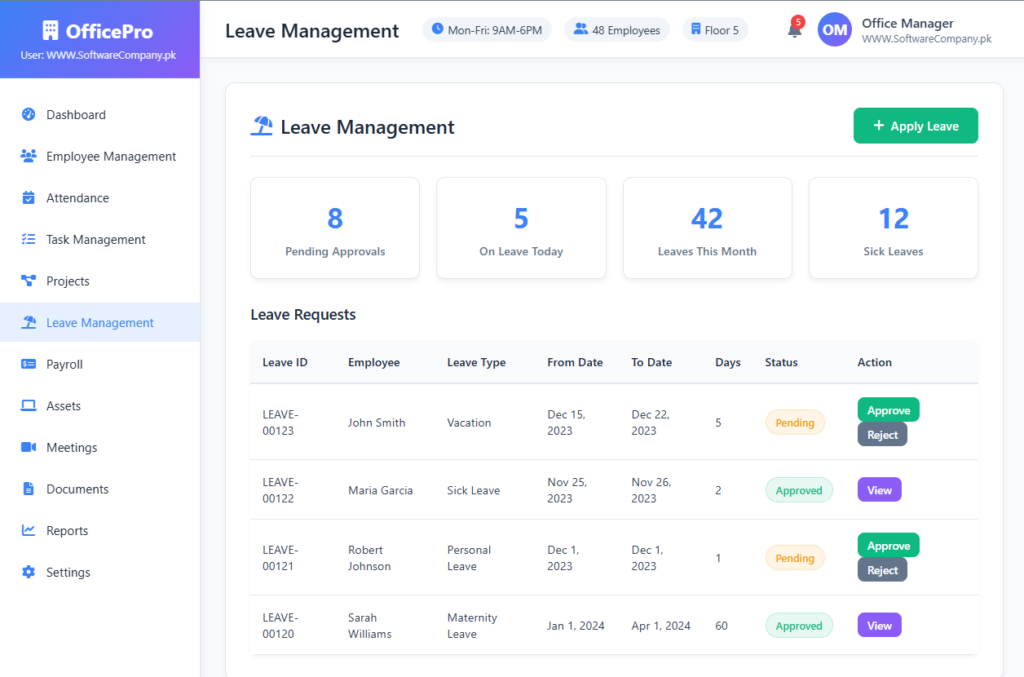
Task: View Maria Garcia's sick leave details
Action: (879, 489)
